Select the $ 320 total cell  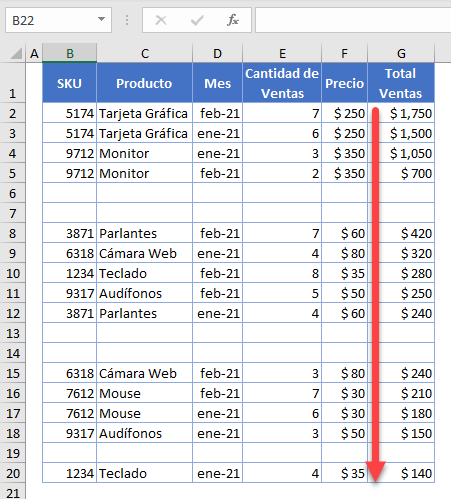(401, 253)
